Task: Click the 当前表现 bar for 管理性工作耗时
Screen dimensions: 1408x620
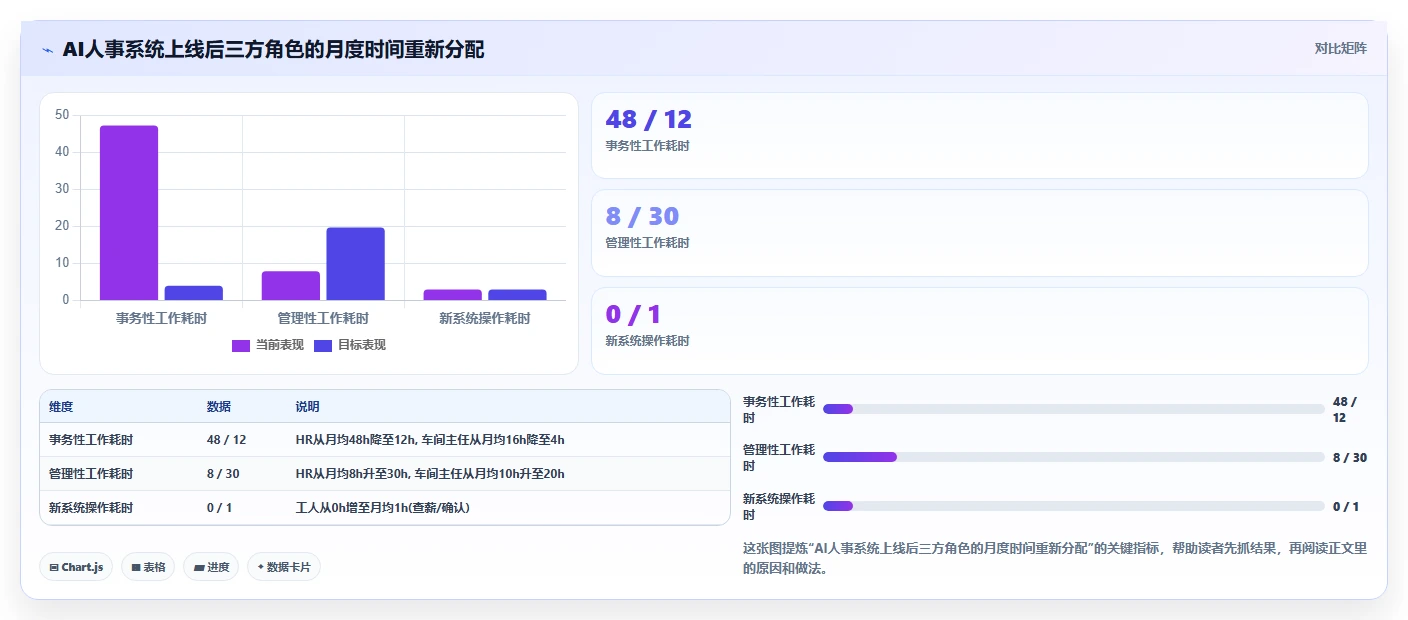Action: tap(291, 286)
